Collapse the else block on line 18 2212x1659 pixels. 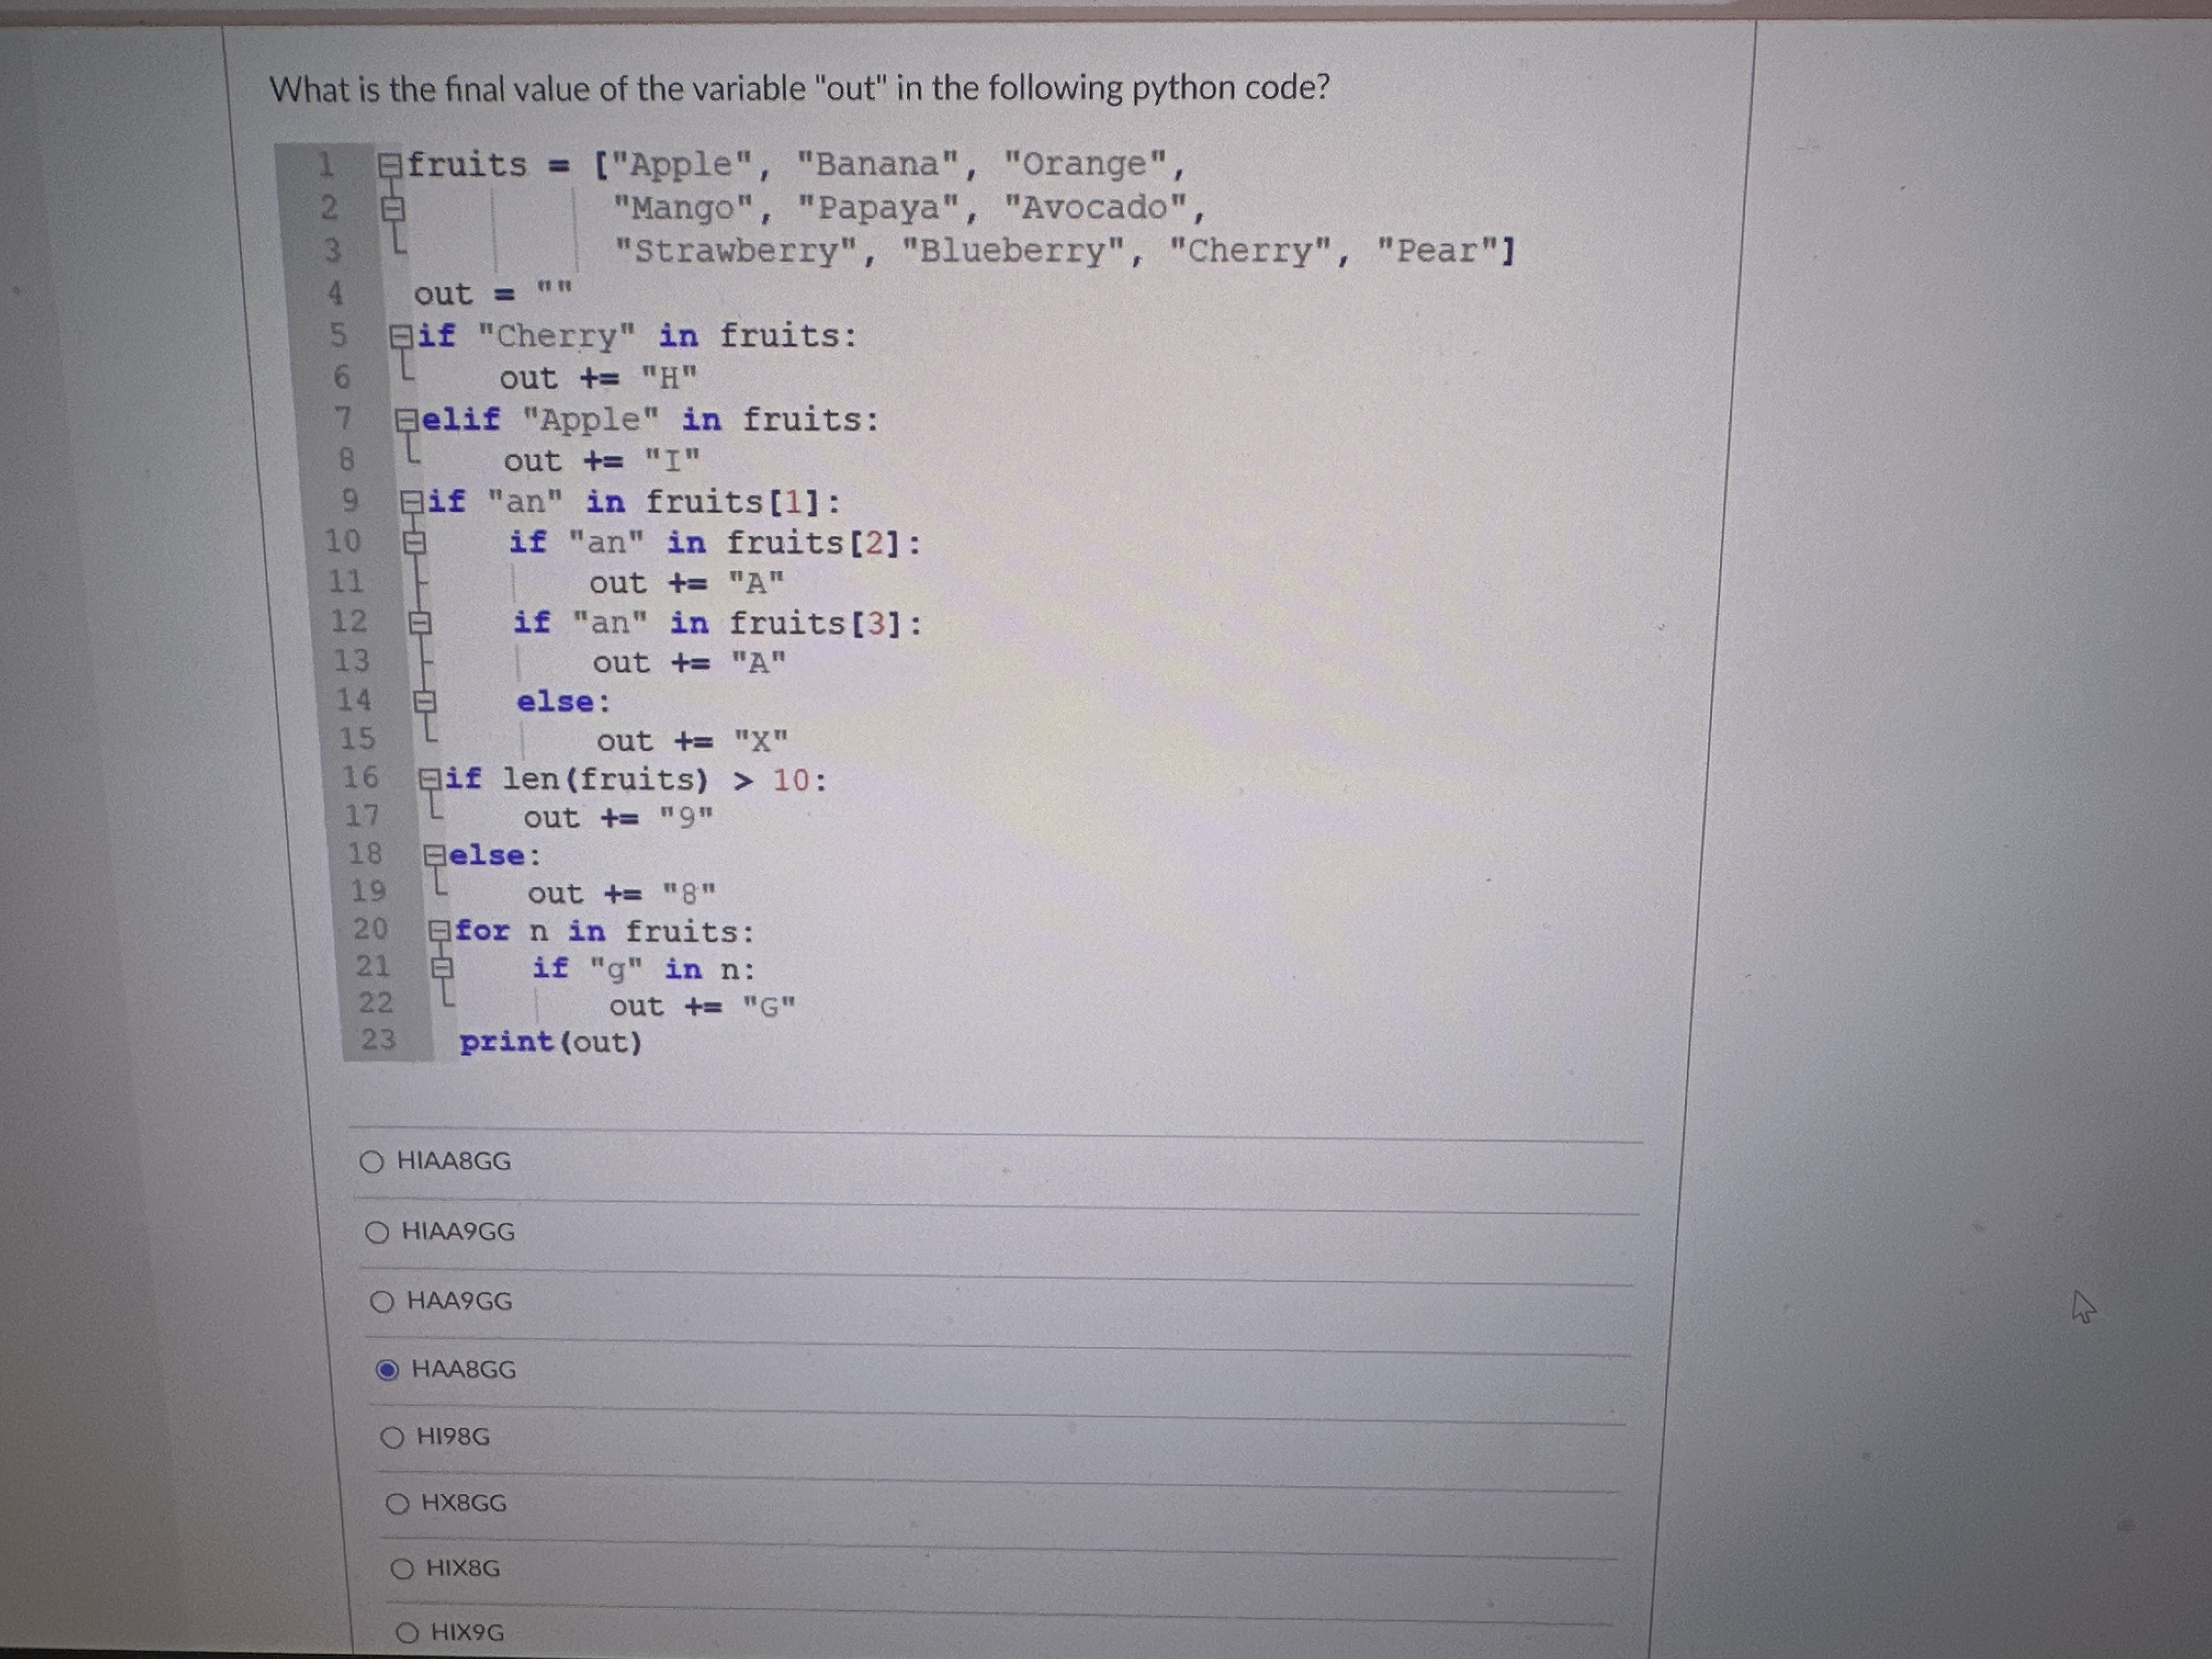434,855
